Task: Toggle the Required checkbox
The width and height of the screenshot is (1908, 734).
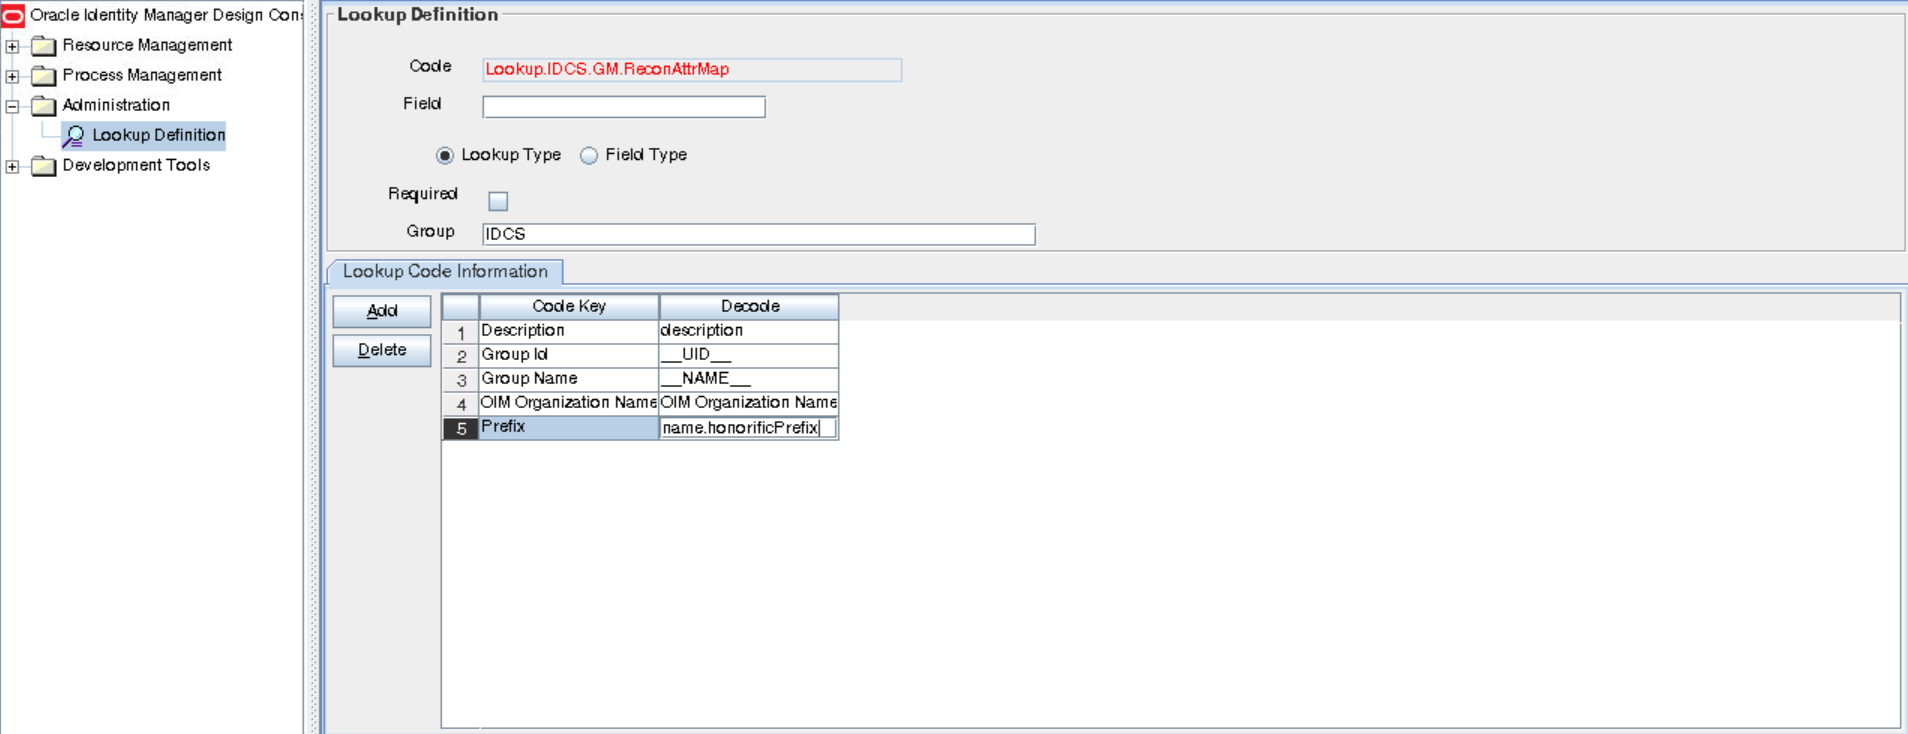Action: (498, 201)
